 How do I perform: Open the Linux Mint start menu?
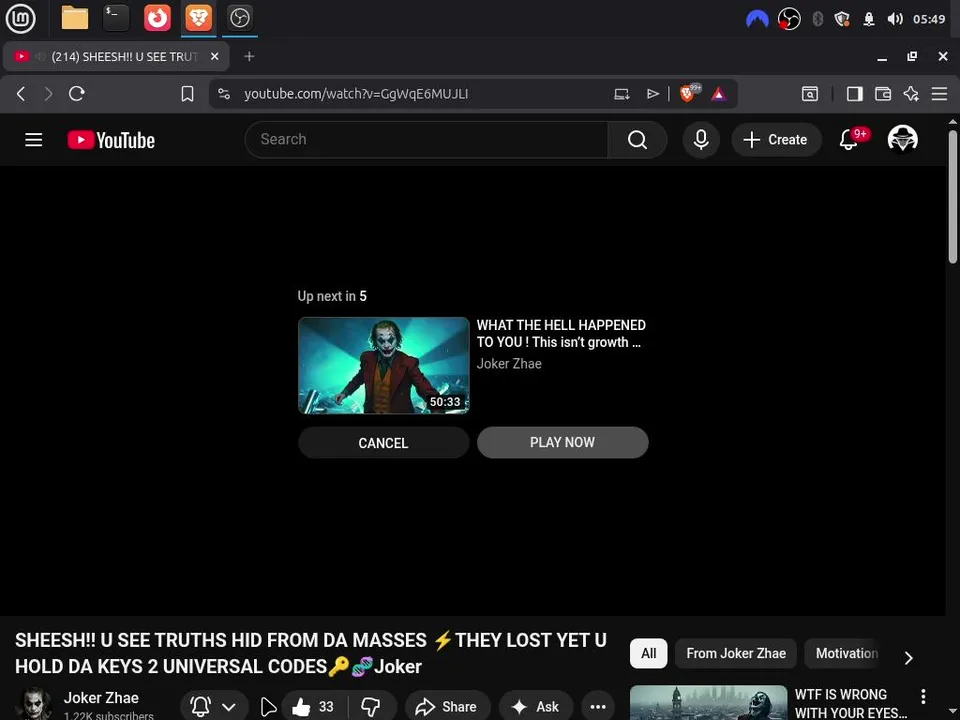pyautogui.click(x=20, y=18)
